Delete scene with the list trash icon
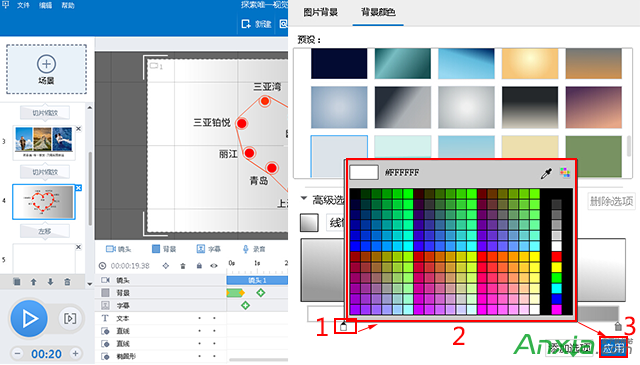Viewport: 640px width, 365px height. coord(67,282)
